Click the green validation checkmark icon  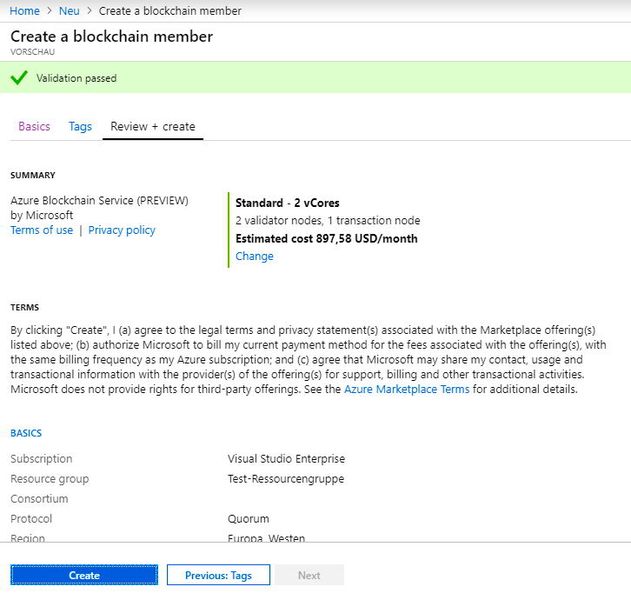click(19, 78)
